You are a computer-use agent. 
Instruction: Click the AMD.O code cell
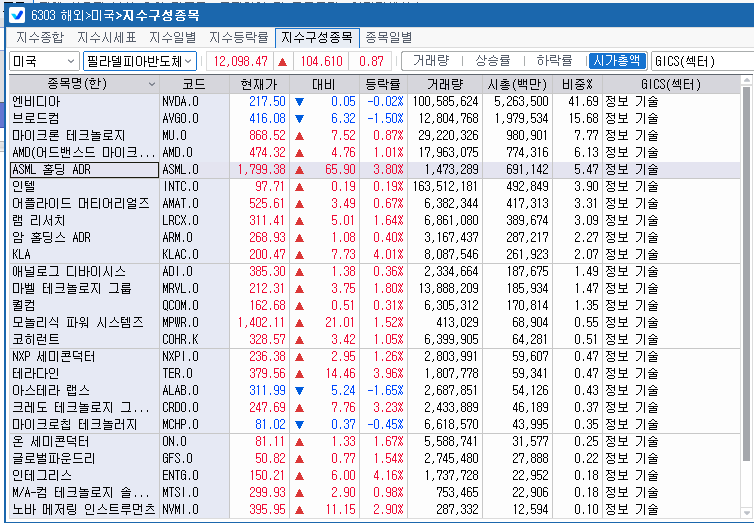coord(194,152)
